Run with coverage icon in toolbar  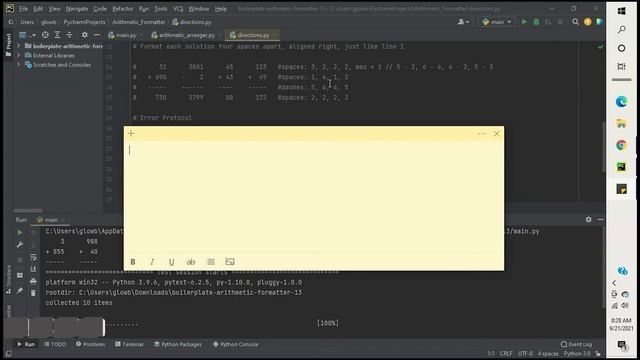548,22
